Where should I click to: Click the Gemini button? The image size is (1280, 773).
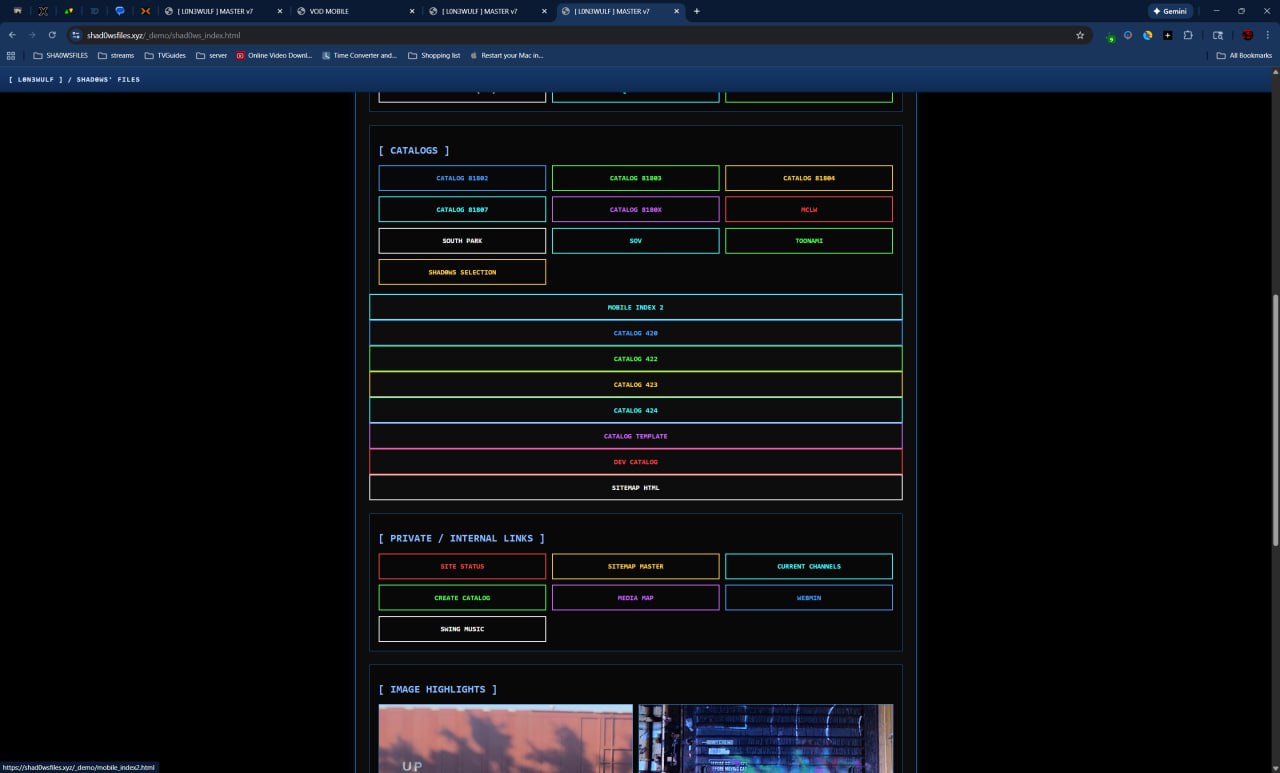(x=1170, y=11)
